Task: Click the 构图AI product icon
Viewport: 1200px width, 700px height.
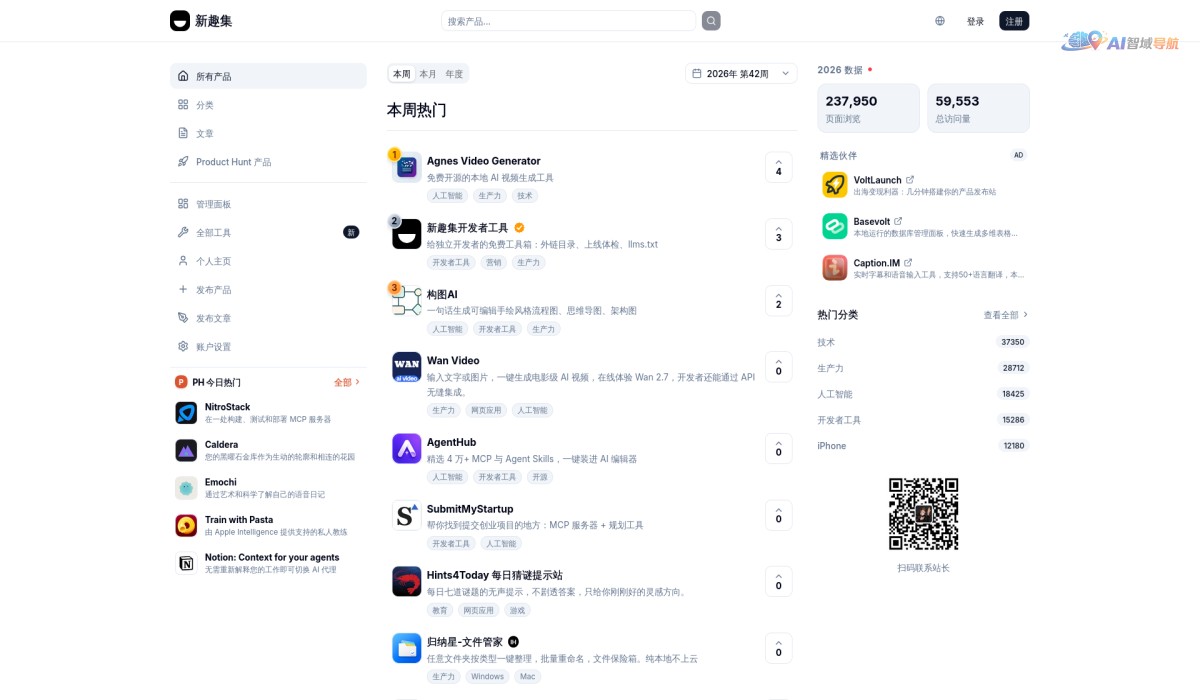Action: coord(407,301)
